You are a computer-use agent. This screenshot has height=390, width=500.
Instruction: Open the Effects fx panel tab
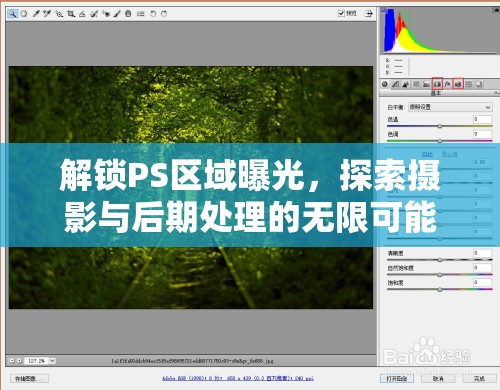click(x=447, y=84)
